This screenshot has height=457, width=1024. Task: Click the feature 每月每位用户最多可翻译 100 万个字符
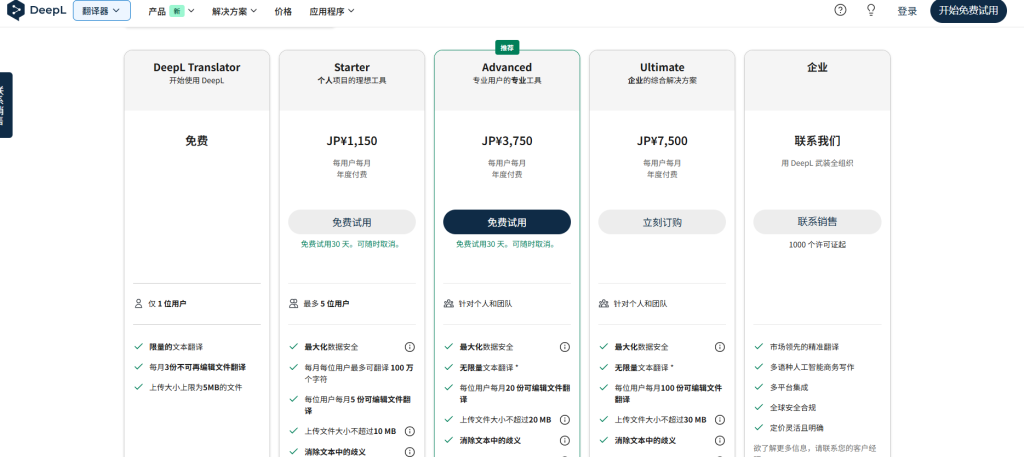coord(359,373)
